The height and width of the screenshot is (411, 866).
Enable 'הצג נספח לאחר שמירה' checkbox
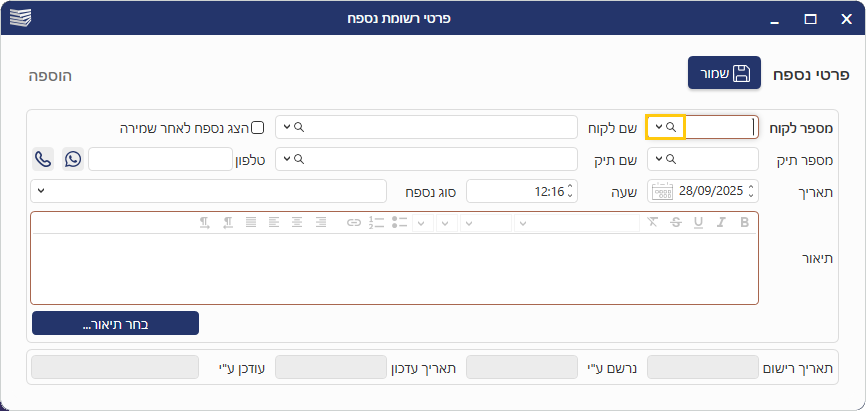pos(257,127)
